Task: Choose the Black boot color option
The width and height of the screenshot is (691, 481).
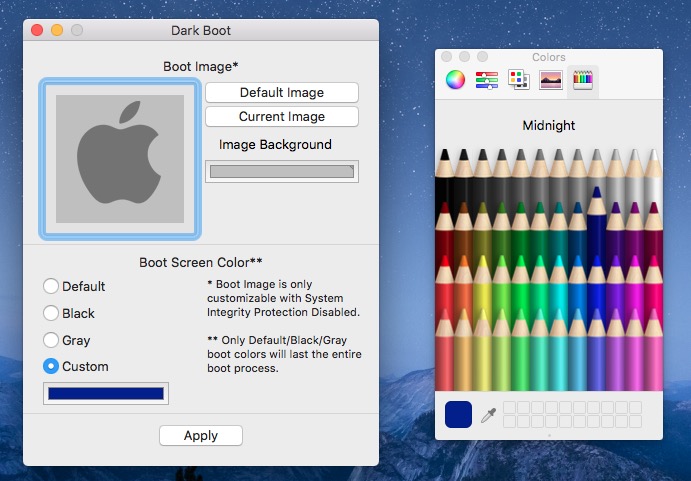Action: (51, 314)
